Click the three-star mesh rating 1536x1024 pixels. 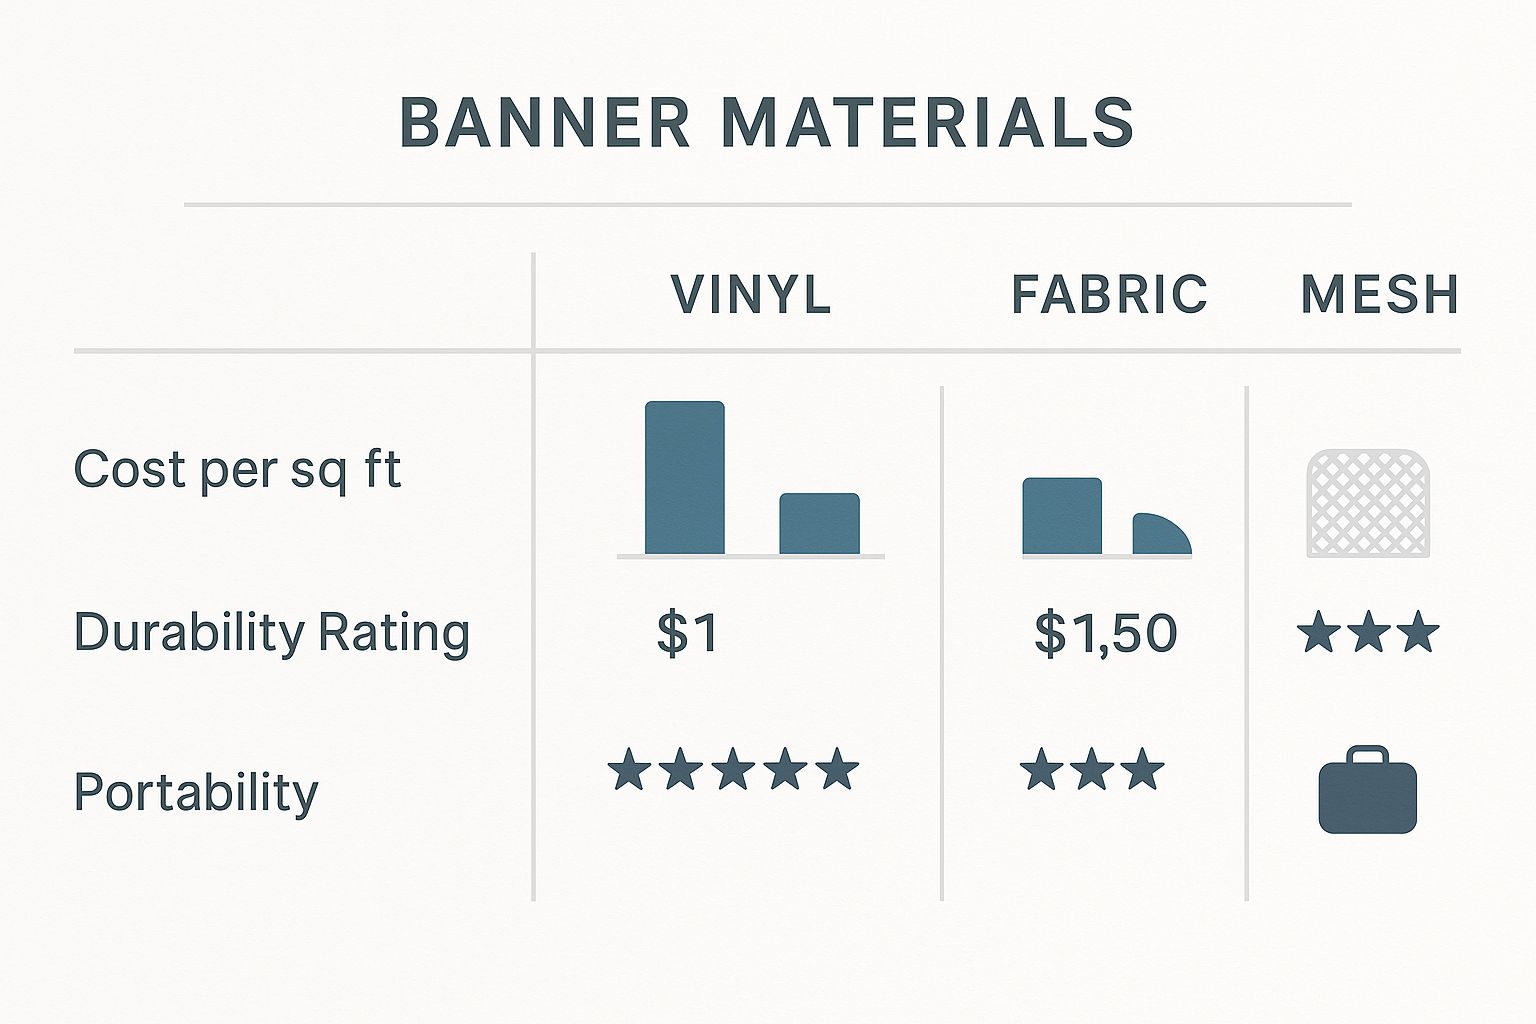(1368, 633)
